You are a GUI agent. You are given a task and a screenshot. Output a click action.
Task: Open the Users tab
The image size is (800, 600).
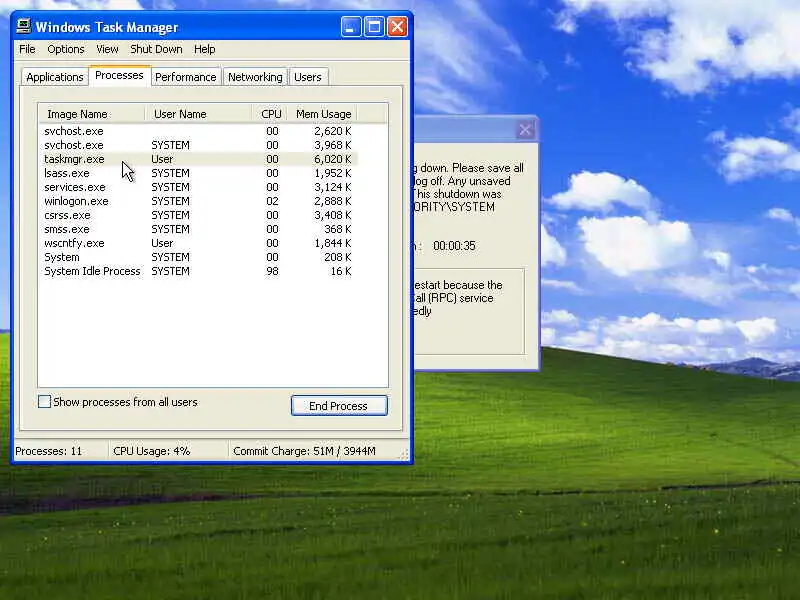pos(308,77)
